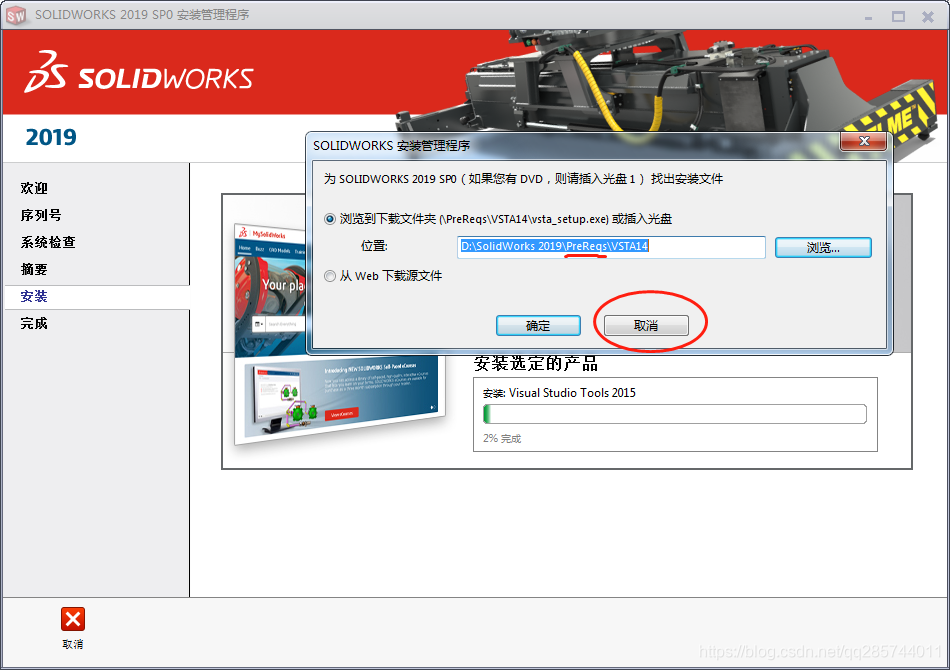
Task: Minimize the installation manager window
Action: coord(868,17)
